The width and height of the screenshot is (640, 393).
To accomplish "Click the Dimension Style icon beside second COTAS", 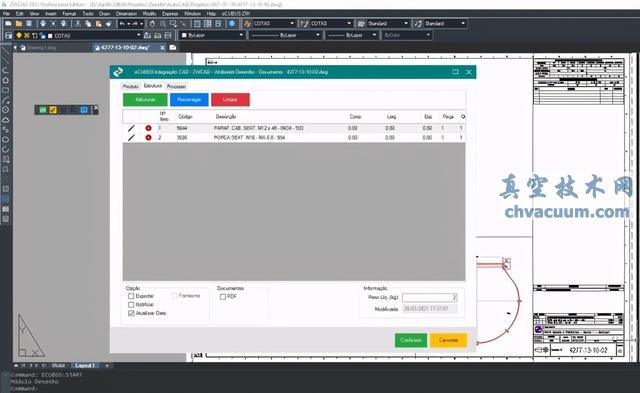I will coord(304,24).
